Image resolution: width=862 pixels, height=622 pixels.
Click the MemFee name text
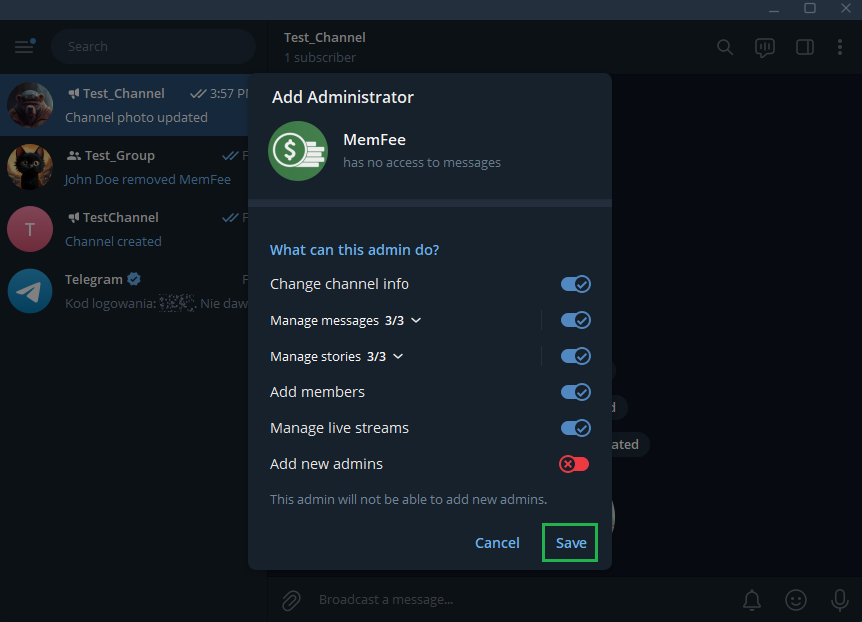374,140
